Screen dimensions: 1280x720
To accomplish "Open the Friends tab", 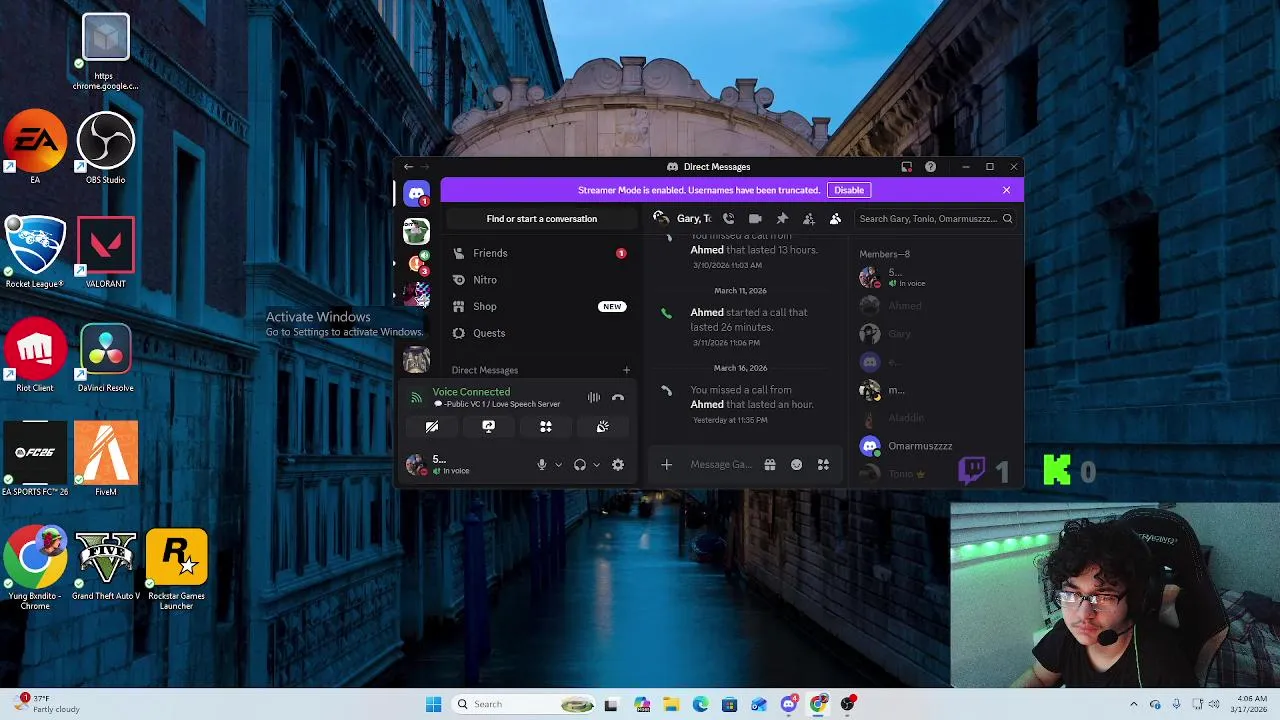I will click(x=540, y=253).
